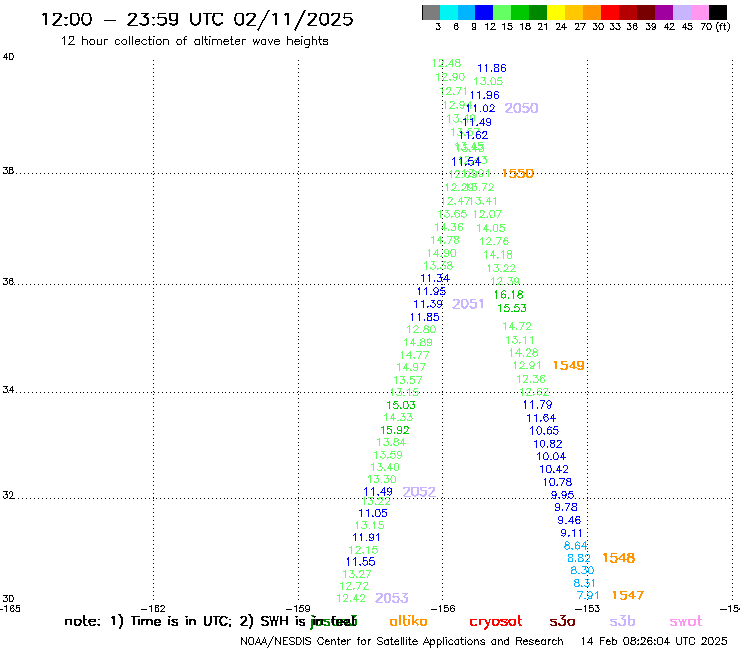Screen dimensions: 740x650
Task: Click the gray 0-3 ft legend swatch
Action: click(431, 12)
